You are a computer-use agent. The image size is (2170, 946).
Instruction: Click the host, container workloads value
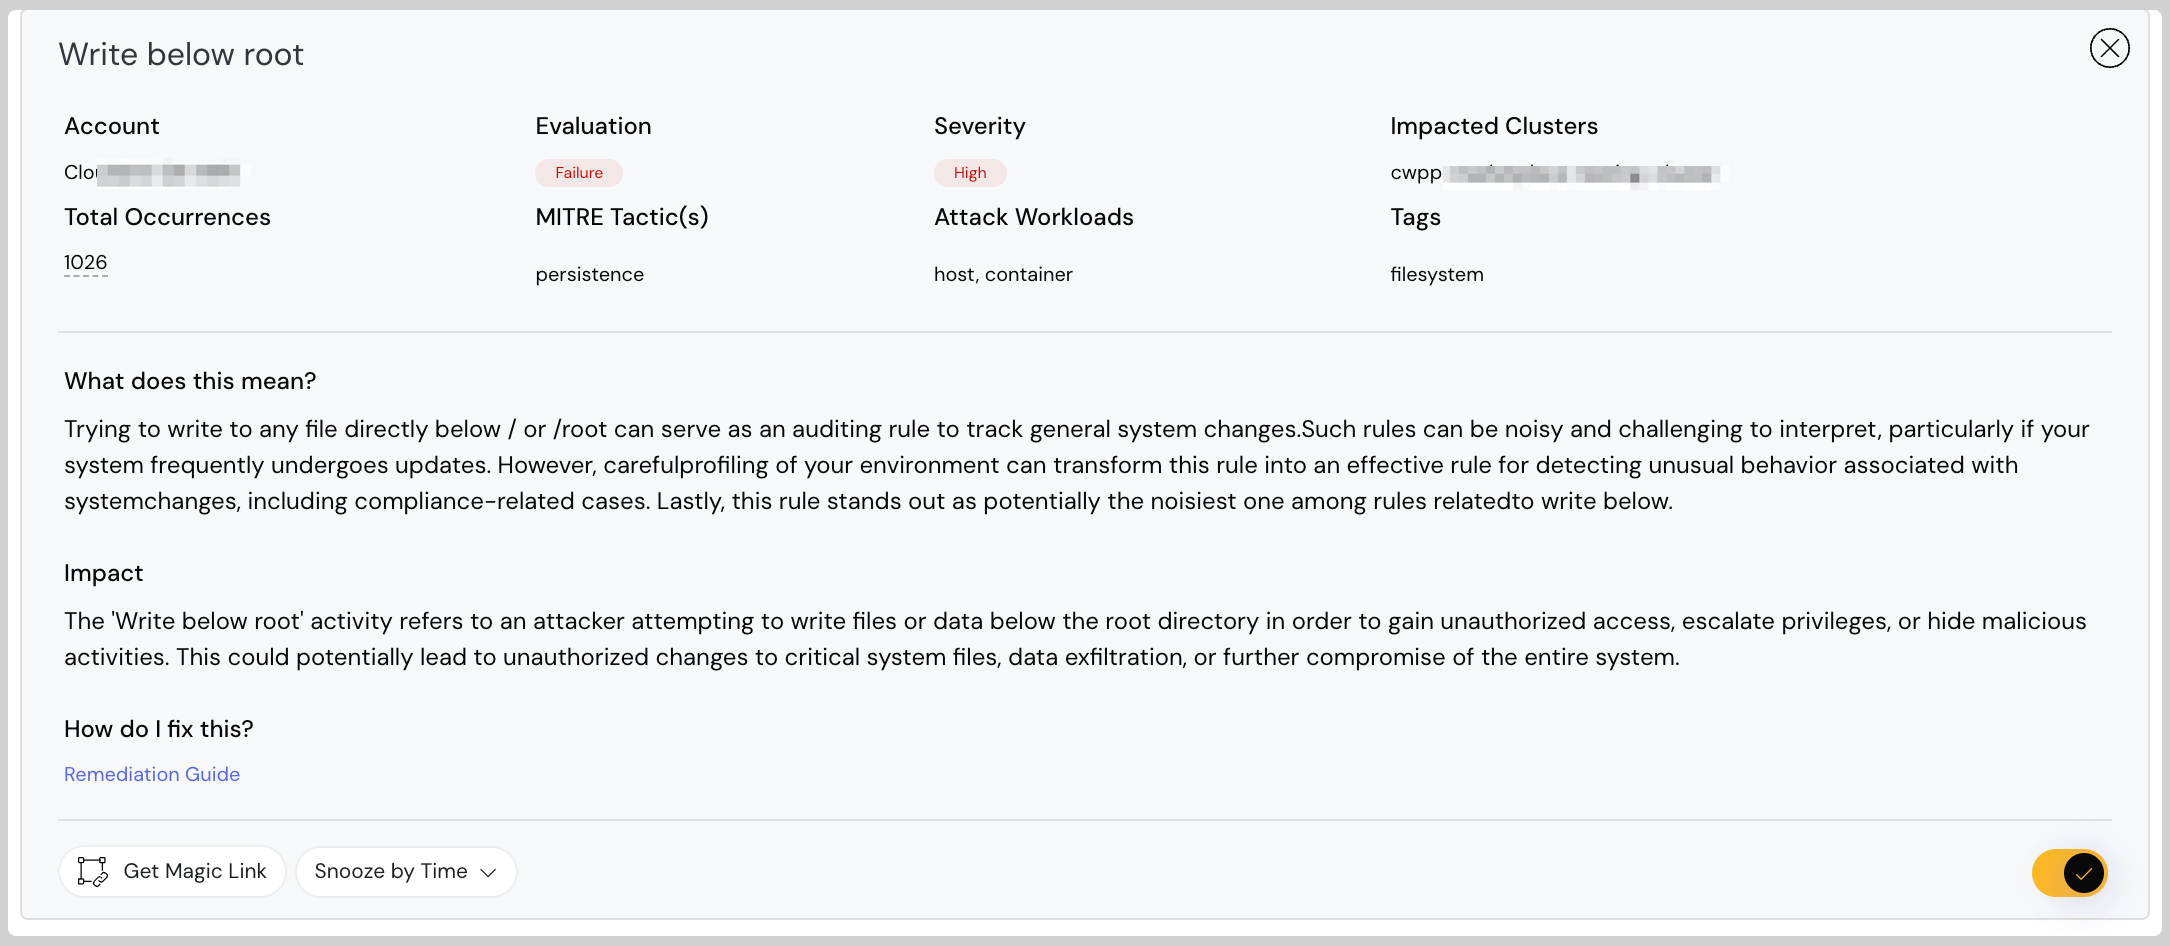1003,274
